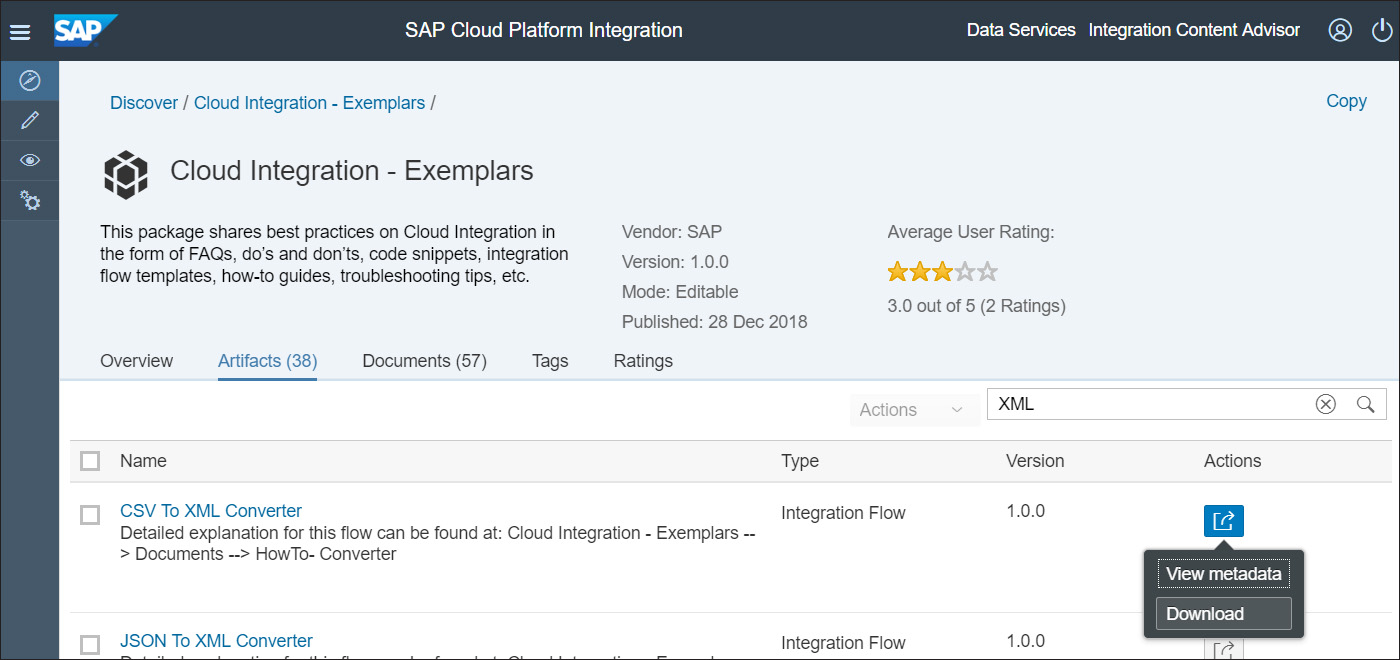Open the JSON To XML Converter artifact

[216, 641]
